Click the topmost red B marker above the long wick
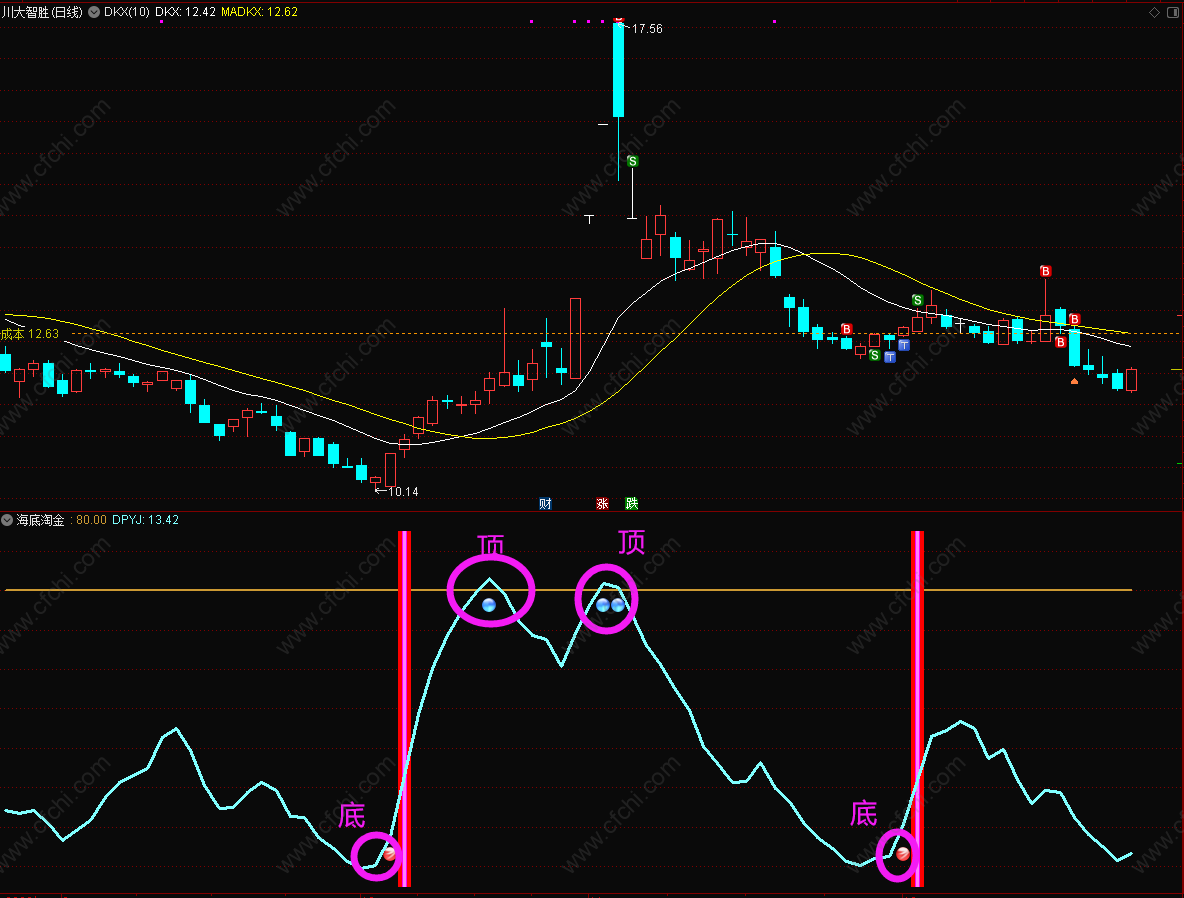The width and height of the screenshot is (1184, 898). tap(1045, 271)
